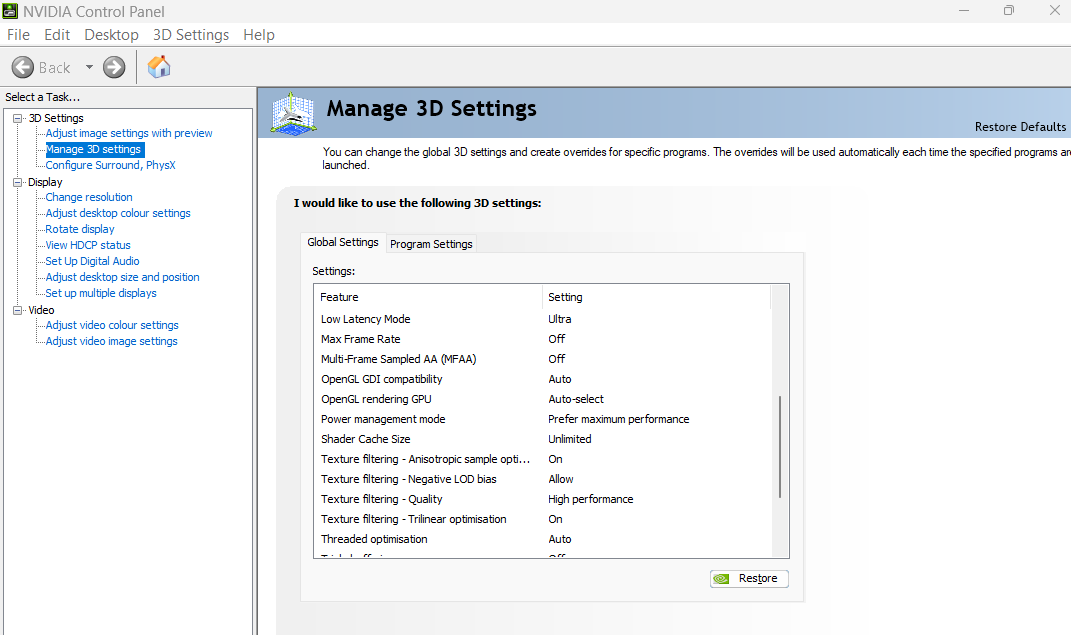Collapse the 3D Settings tree node
This screenshot has width=1071, height=635.
click(18, 118)
